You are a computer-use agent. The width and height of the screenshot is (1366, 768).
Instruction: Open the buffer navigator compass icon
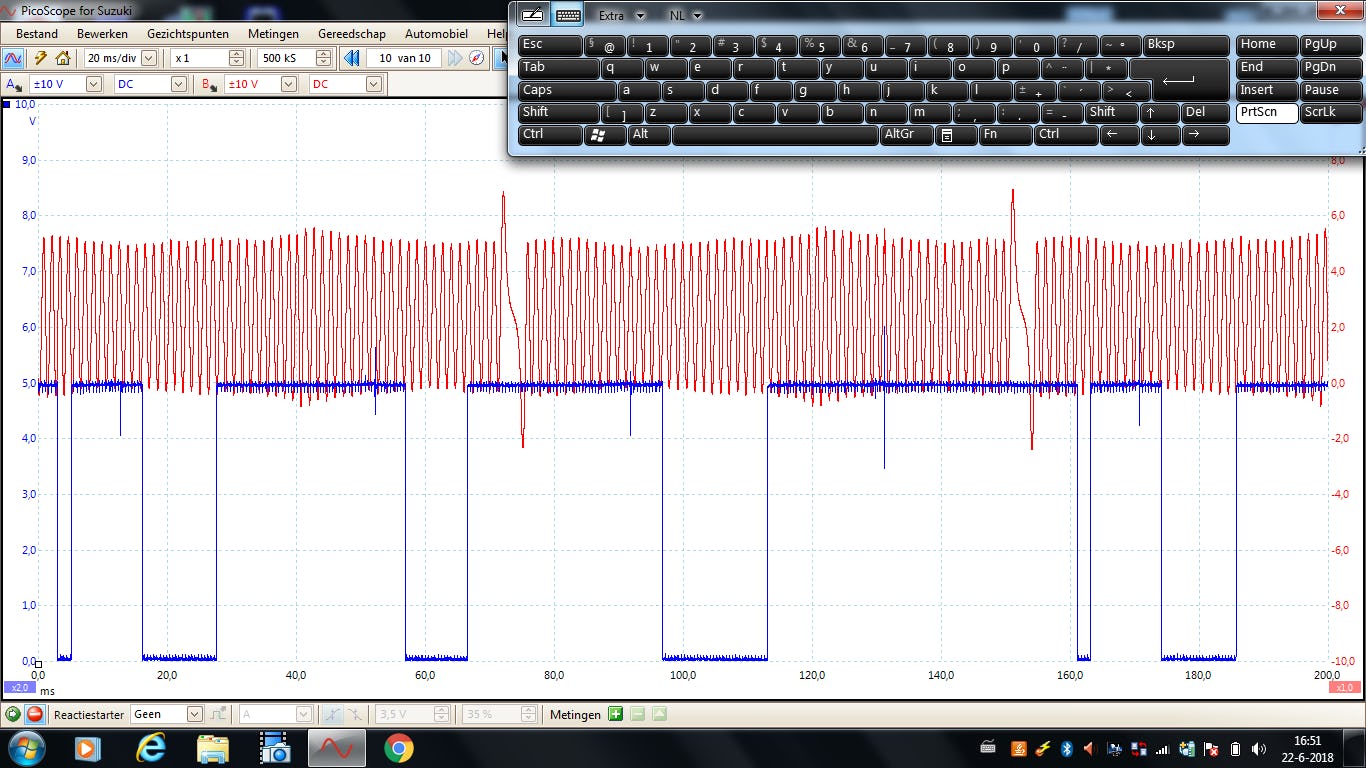(x=476, y=58)
